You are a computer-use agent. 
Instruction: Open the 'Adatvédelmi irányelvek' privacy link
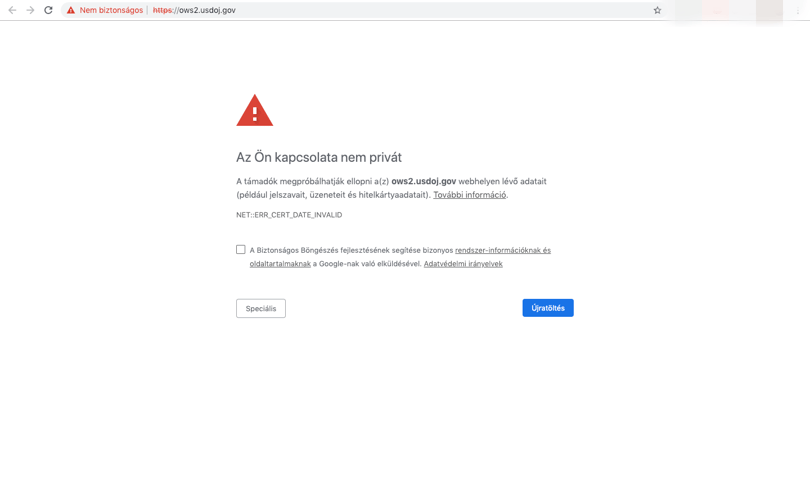(x=463, y=263)
